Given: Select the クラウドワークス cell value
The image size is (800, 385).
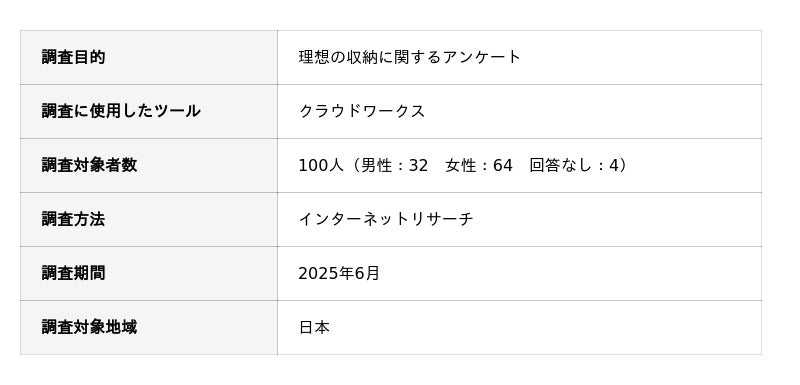Looking at the screenshot, I should (x=362, y=111).
